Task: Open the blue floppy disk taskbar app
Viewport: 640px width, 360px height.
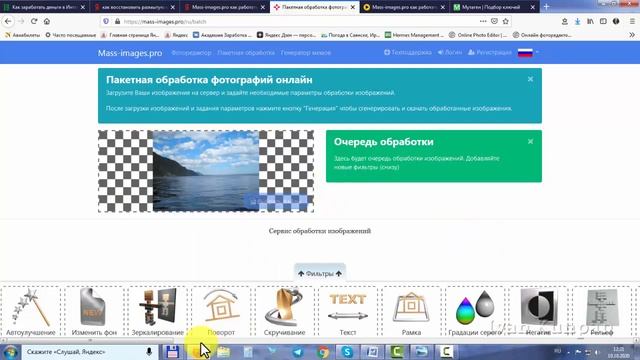Action: (172, 352)
